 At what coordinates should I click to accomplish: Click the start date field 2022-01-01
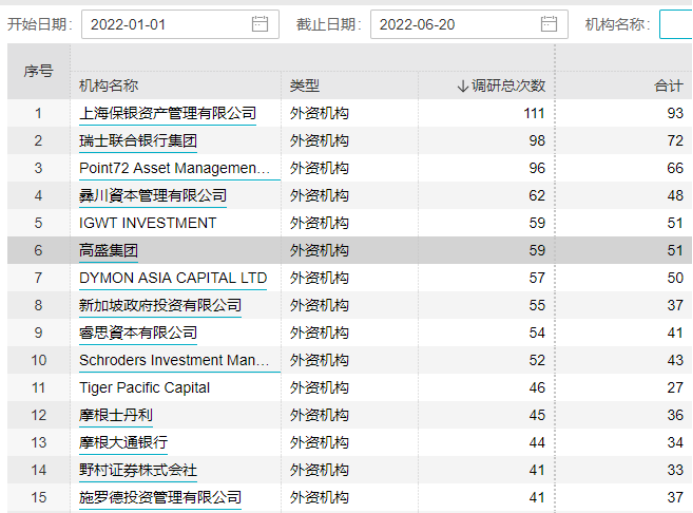coord(165,25)
